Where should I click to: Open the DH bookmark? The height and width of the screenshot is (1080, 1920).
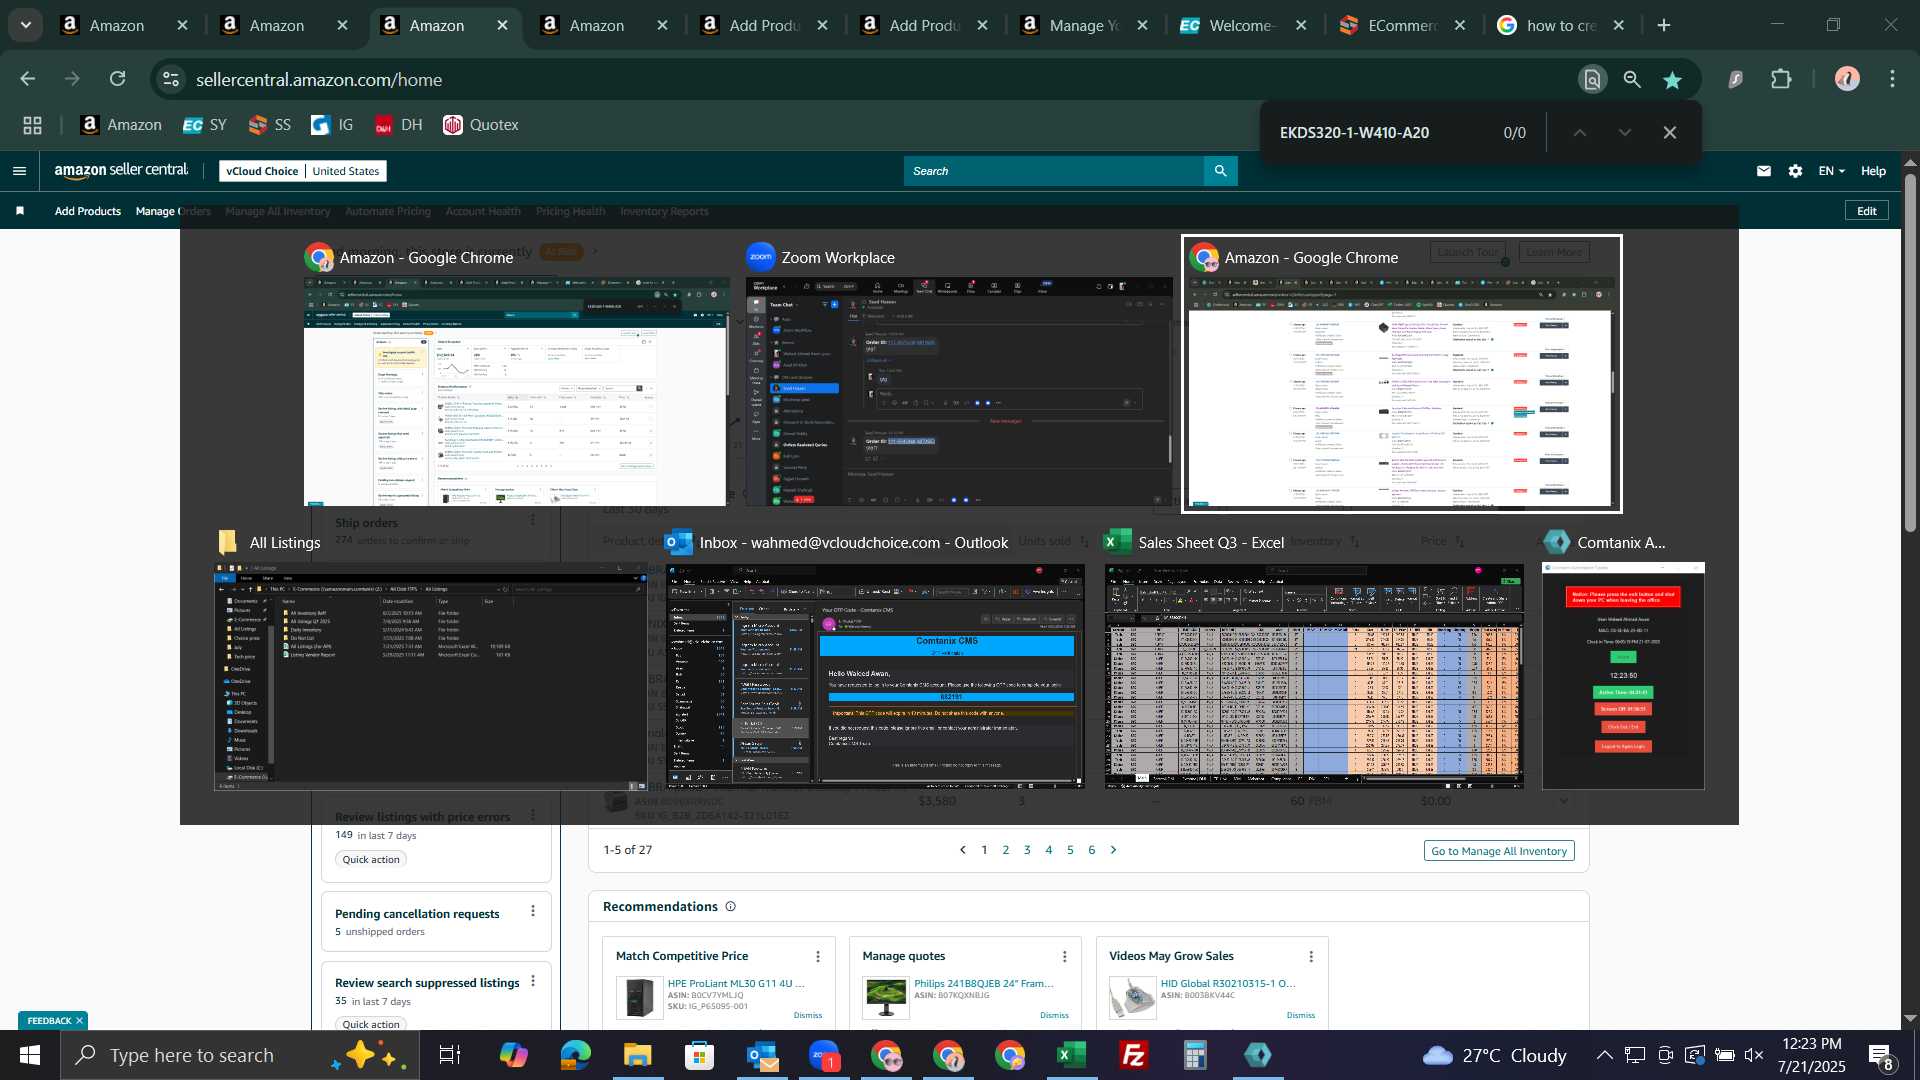[x=399, y=125]
